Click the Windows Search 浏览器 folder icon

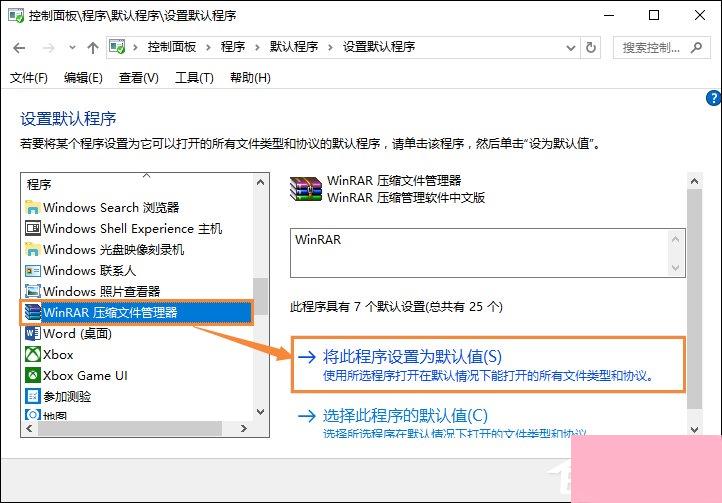(x=32, y=207)
